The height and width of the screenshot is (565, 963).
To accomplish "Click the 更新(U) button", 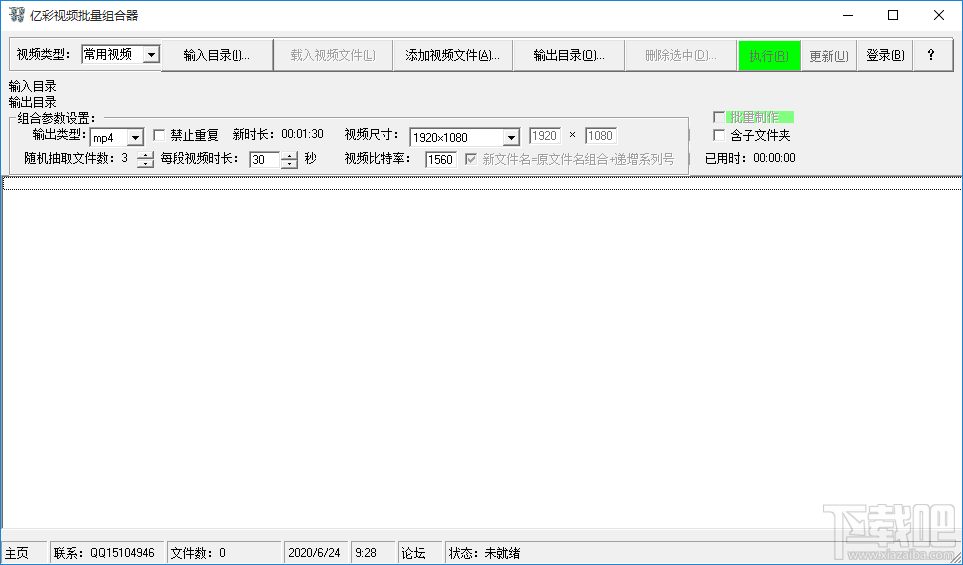I will [x=828, y=56].
